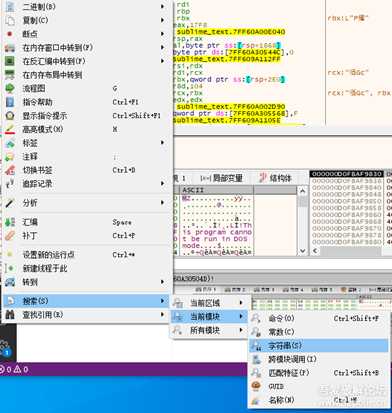The width and height of the screenshot is (392, 413).
Task: Click the 分析 analysis wand icon
Action: [x=10, y=203]
